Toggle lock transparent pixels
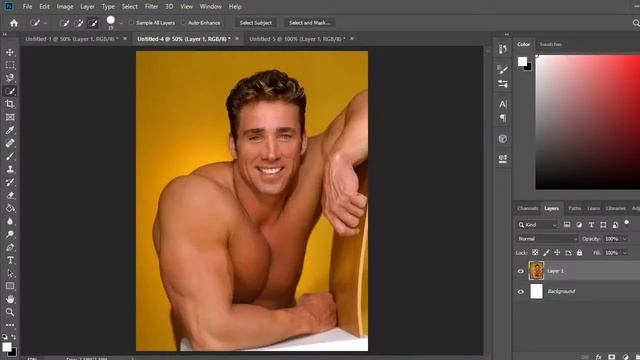 point(535,253)
